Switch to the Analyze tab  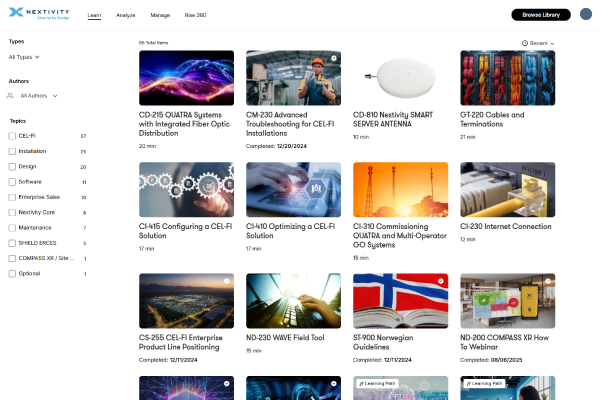click(125, 16)
